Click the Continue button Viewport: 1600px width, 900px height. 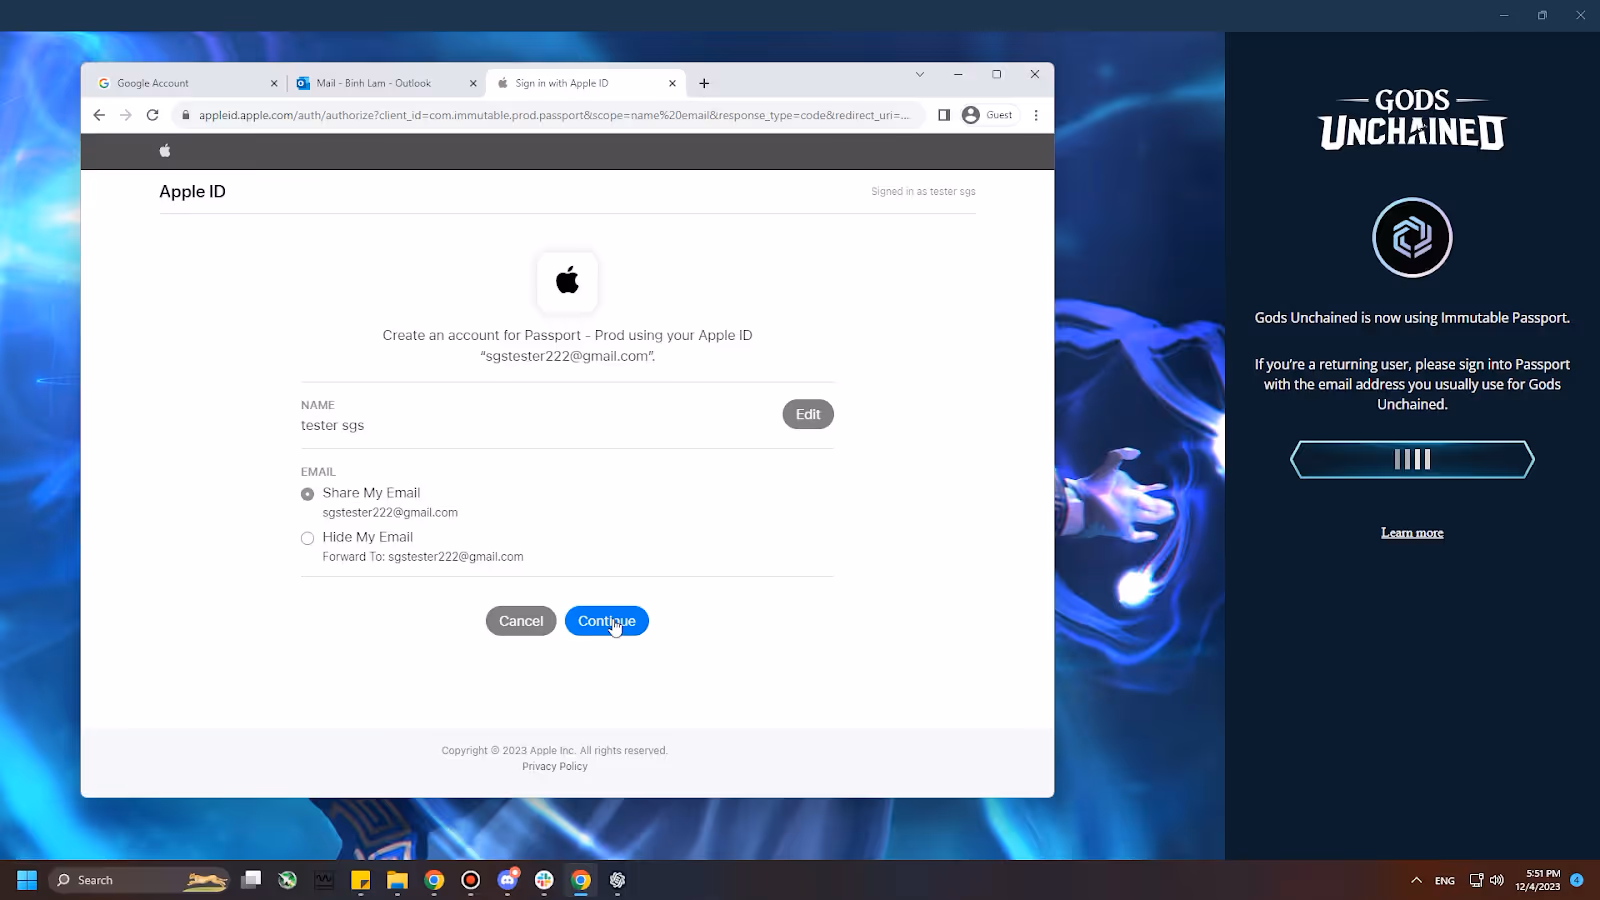tap(607, 621)
